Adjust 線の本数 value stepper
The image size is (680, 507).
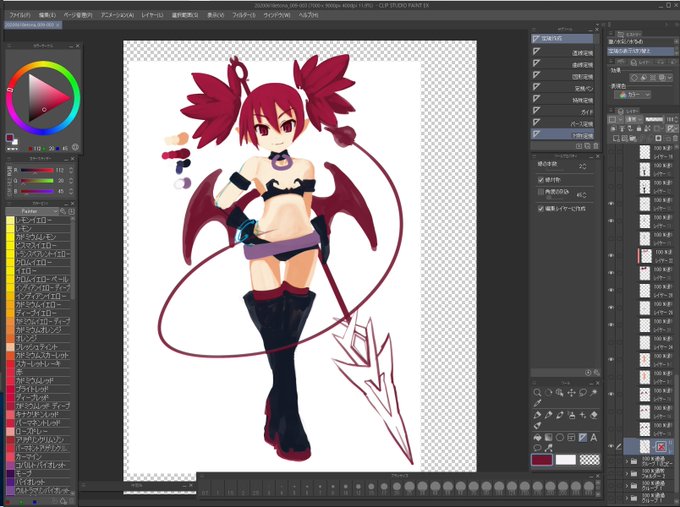pyautogui.click(x=583, y=166)
